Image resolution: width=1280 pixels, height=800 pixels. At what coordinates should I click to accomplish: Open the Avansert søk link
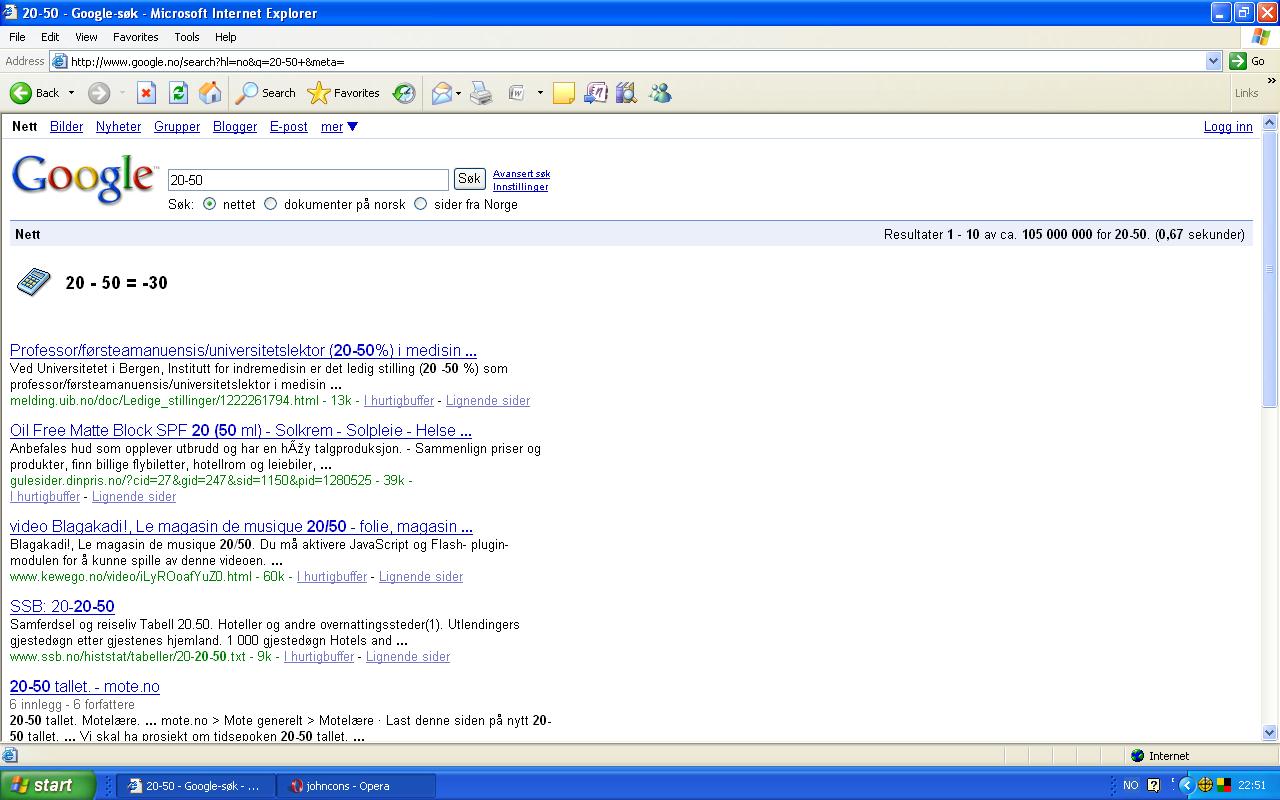(x=521, y=174)
